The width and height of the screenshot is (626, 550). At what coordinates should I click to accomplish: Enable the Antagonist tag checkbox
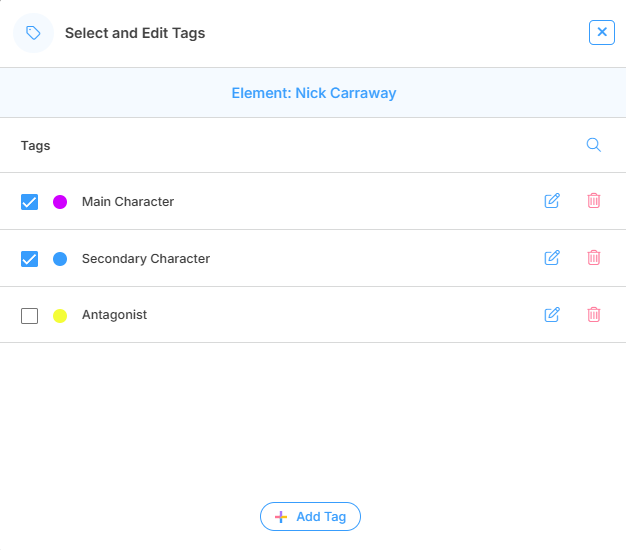point(30,316)
